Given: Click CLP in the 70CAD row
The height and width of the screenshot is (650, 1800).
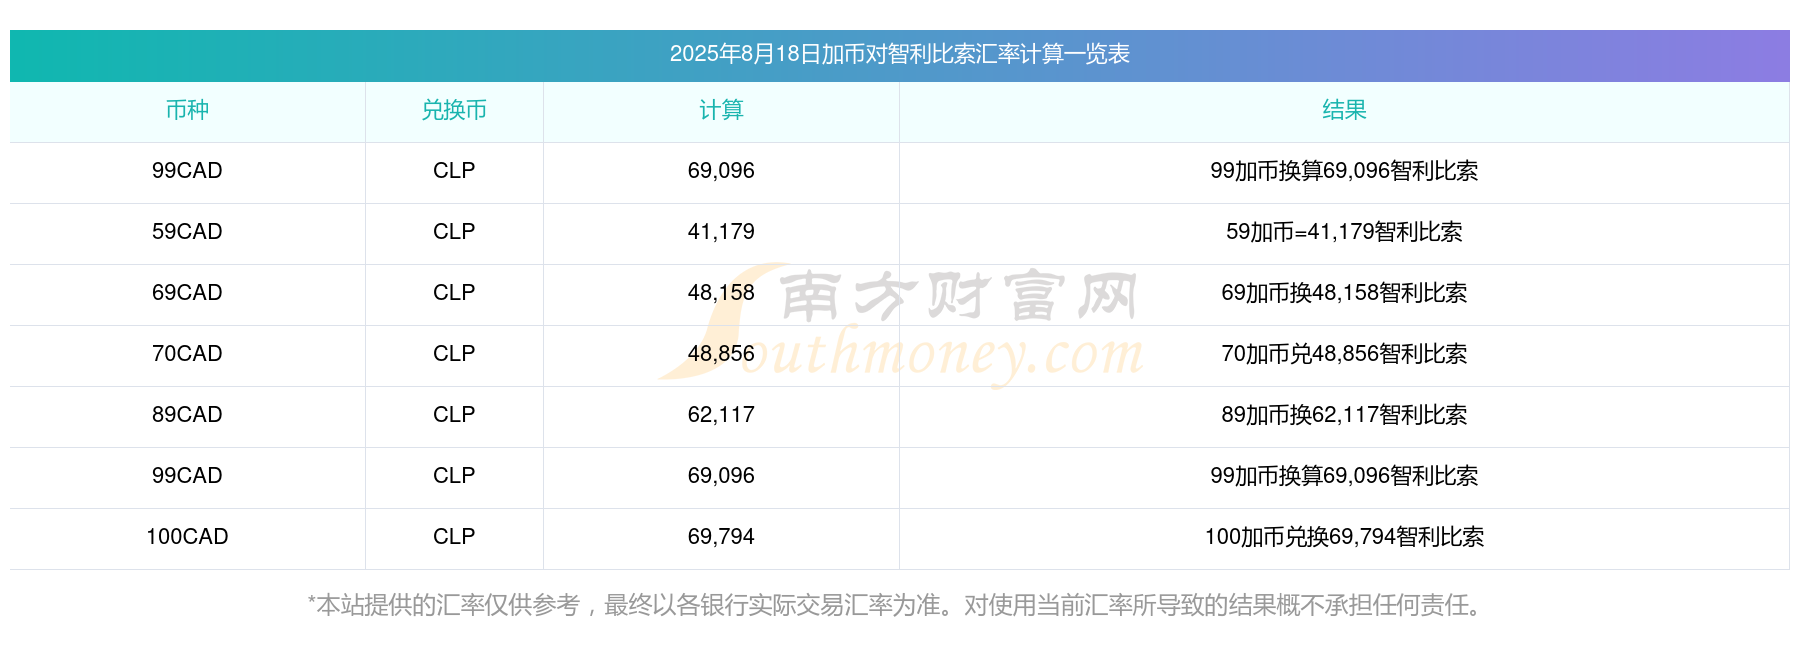Looking at the screenshot, I should (x=454, y=354).
